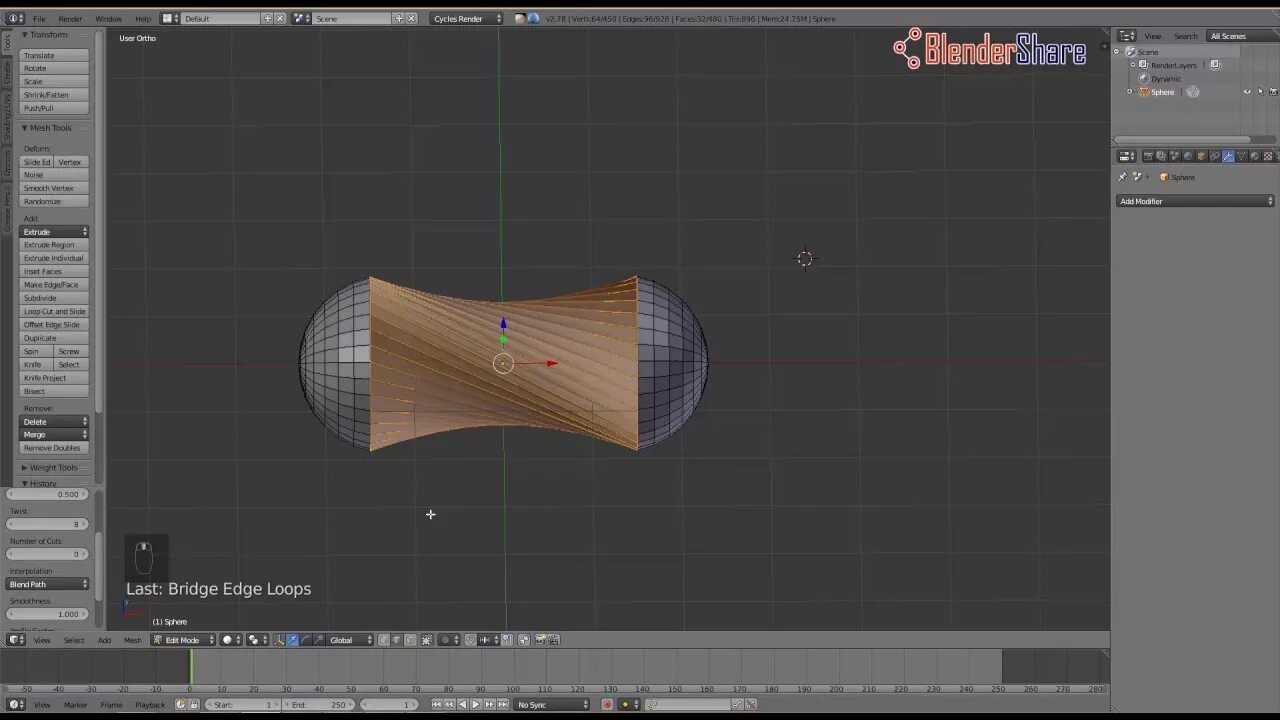Viewport: 1280px width, 720px height.
Task: Click the timeline auto keyframe record icon
Action: click(607, 704)
